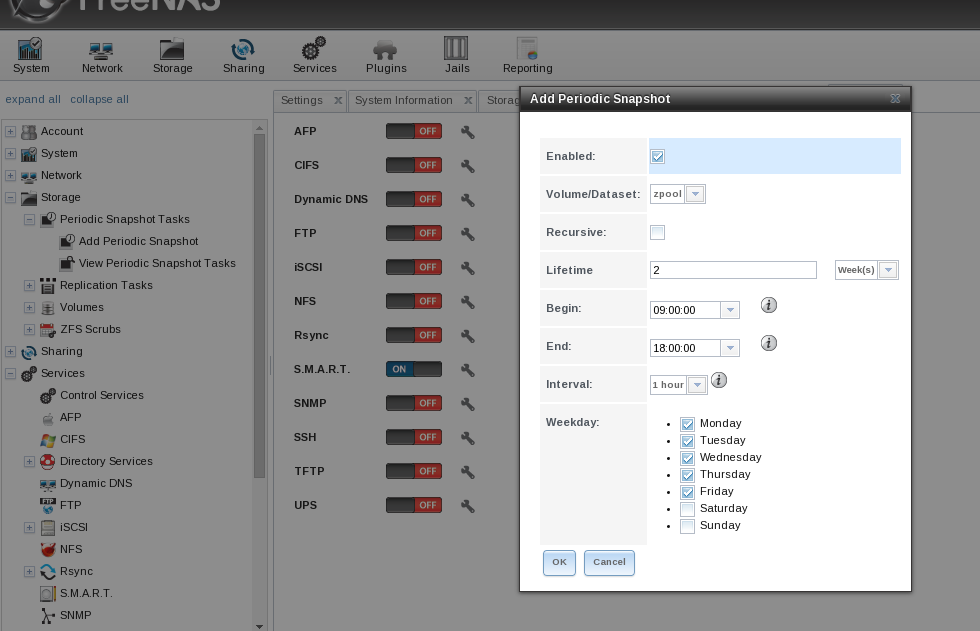Configure FTP with its wrench icon
The image size is (980, 631).
click(468, 234)
